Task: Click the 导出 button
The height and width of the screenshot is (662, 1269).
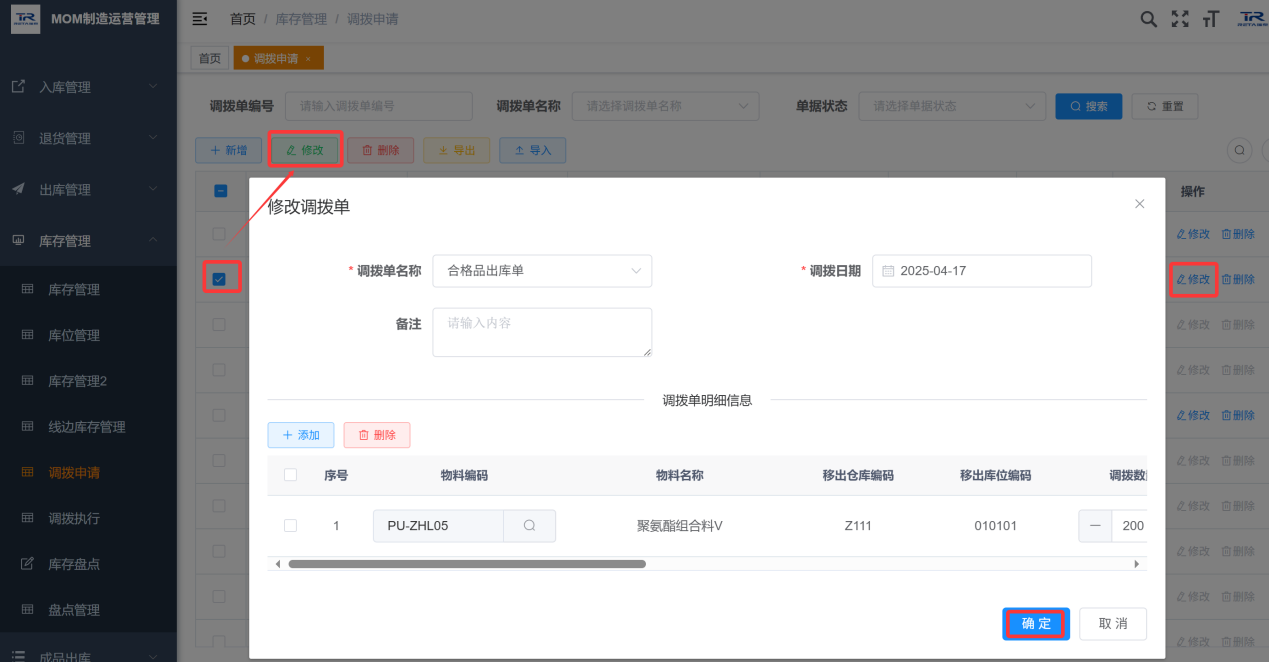Action: tap(457, 150)
